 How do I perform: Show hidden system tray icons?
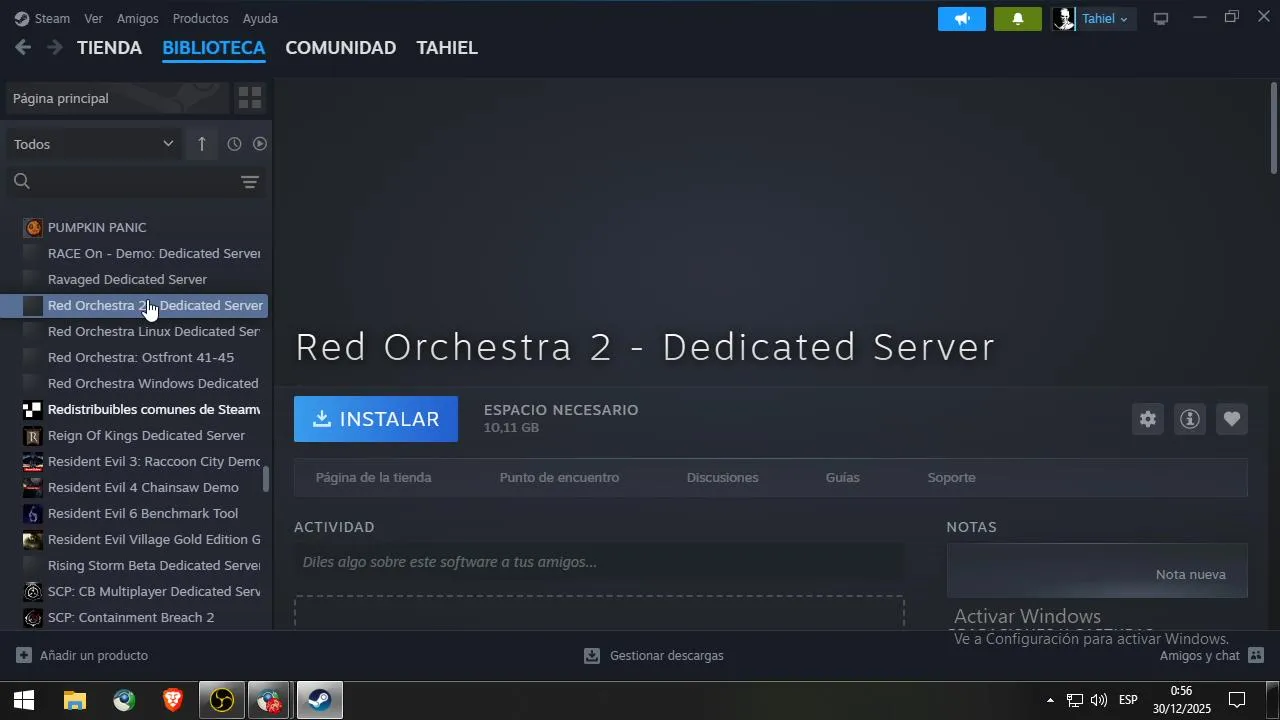point(1050,700)
